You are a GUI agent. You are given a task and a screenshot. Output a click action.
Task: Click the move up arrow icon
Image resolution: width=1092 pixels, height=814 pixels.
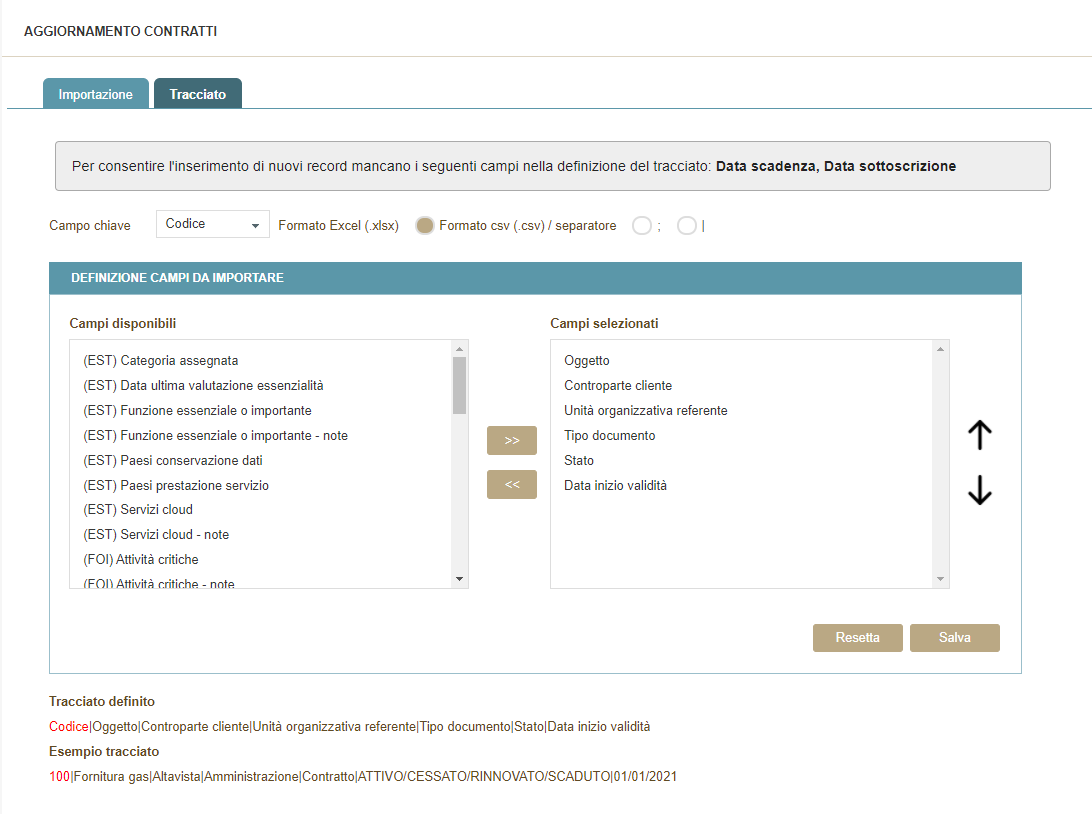coord(980,435)
